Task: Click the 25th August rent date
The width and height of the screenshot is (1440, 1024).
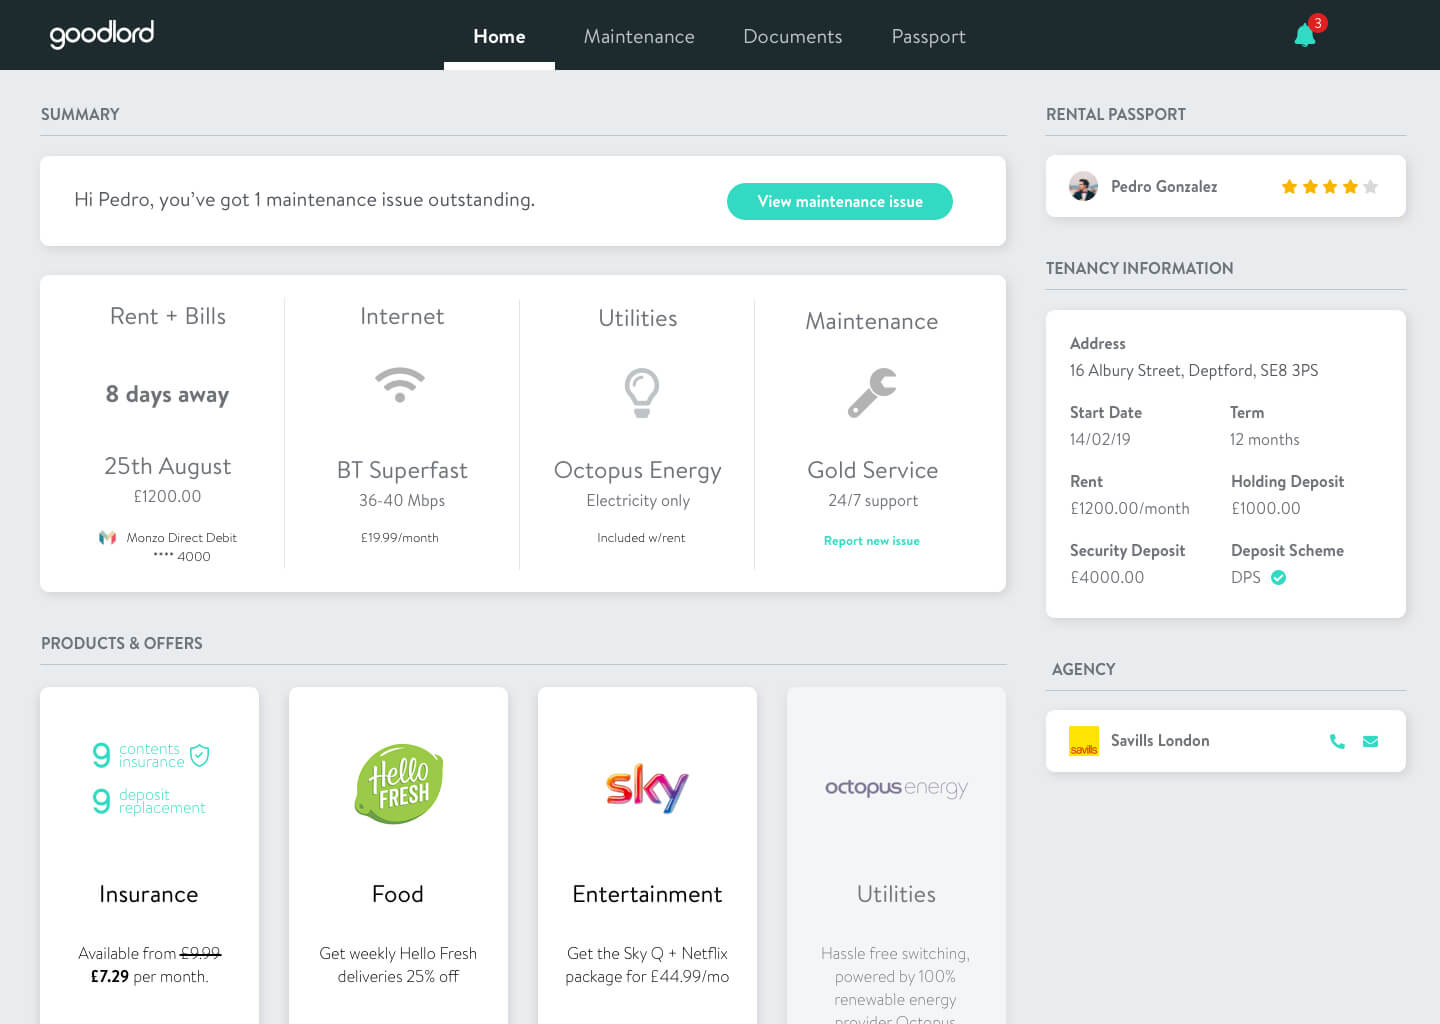Action: click(168, 466)
